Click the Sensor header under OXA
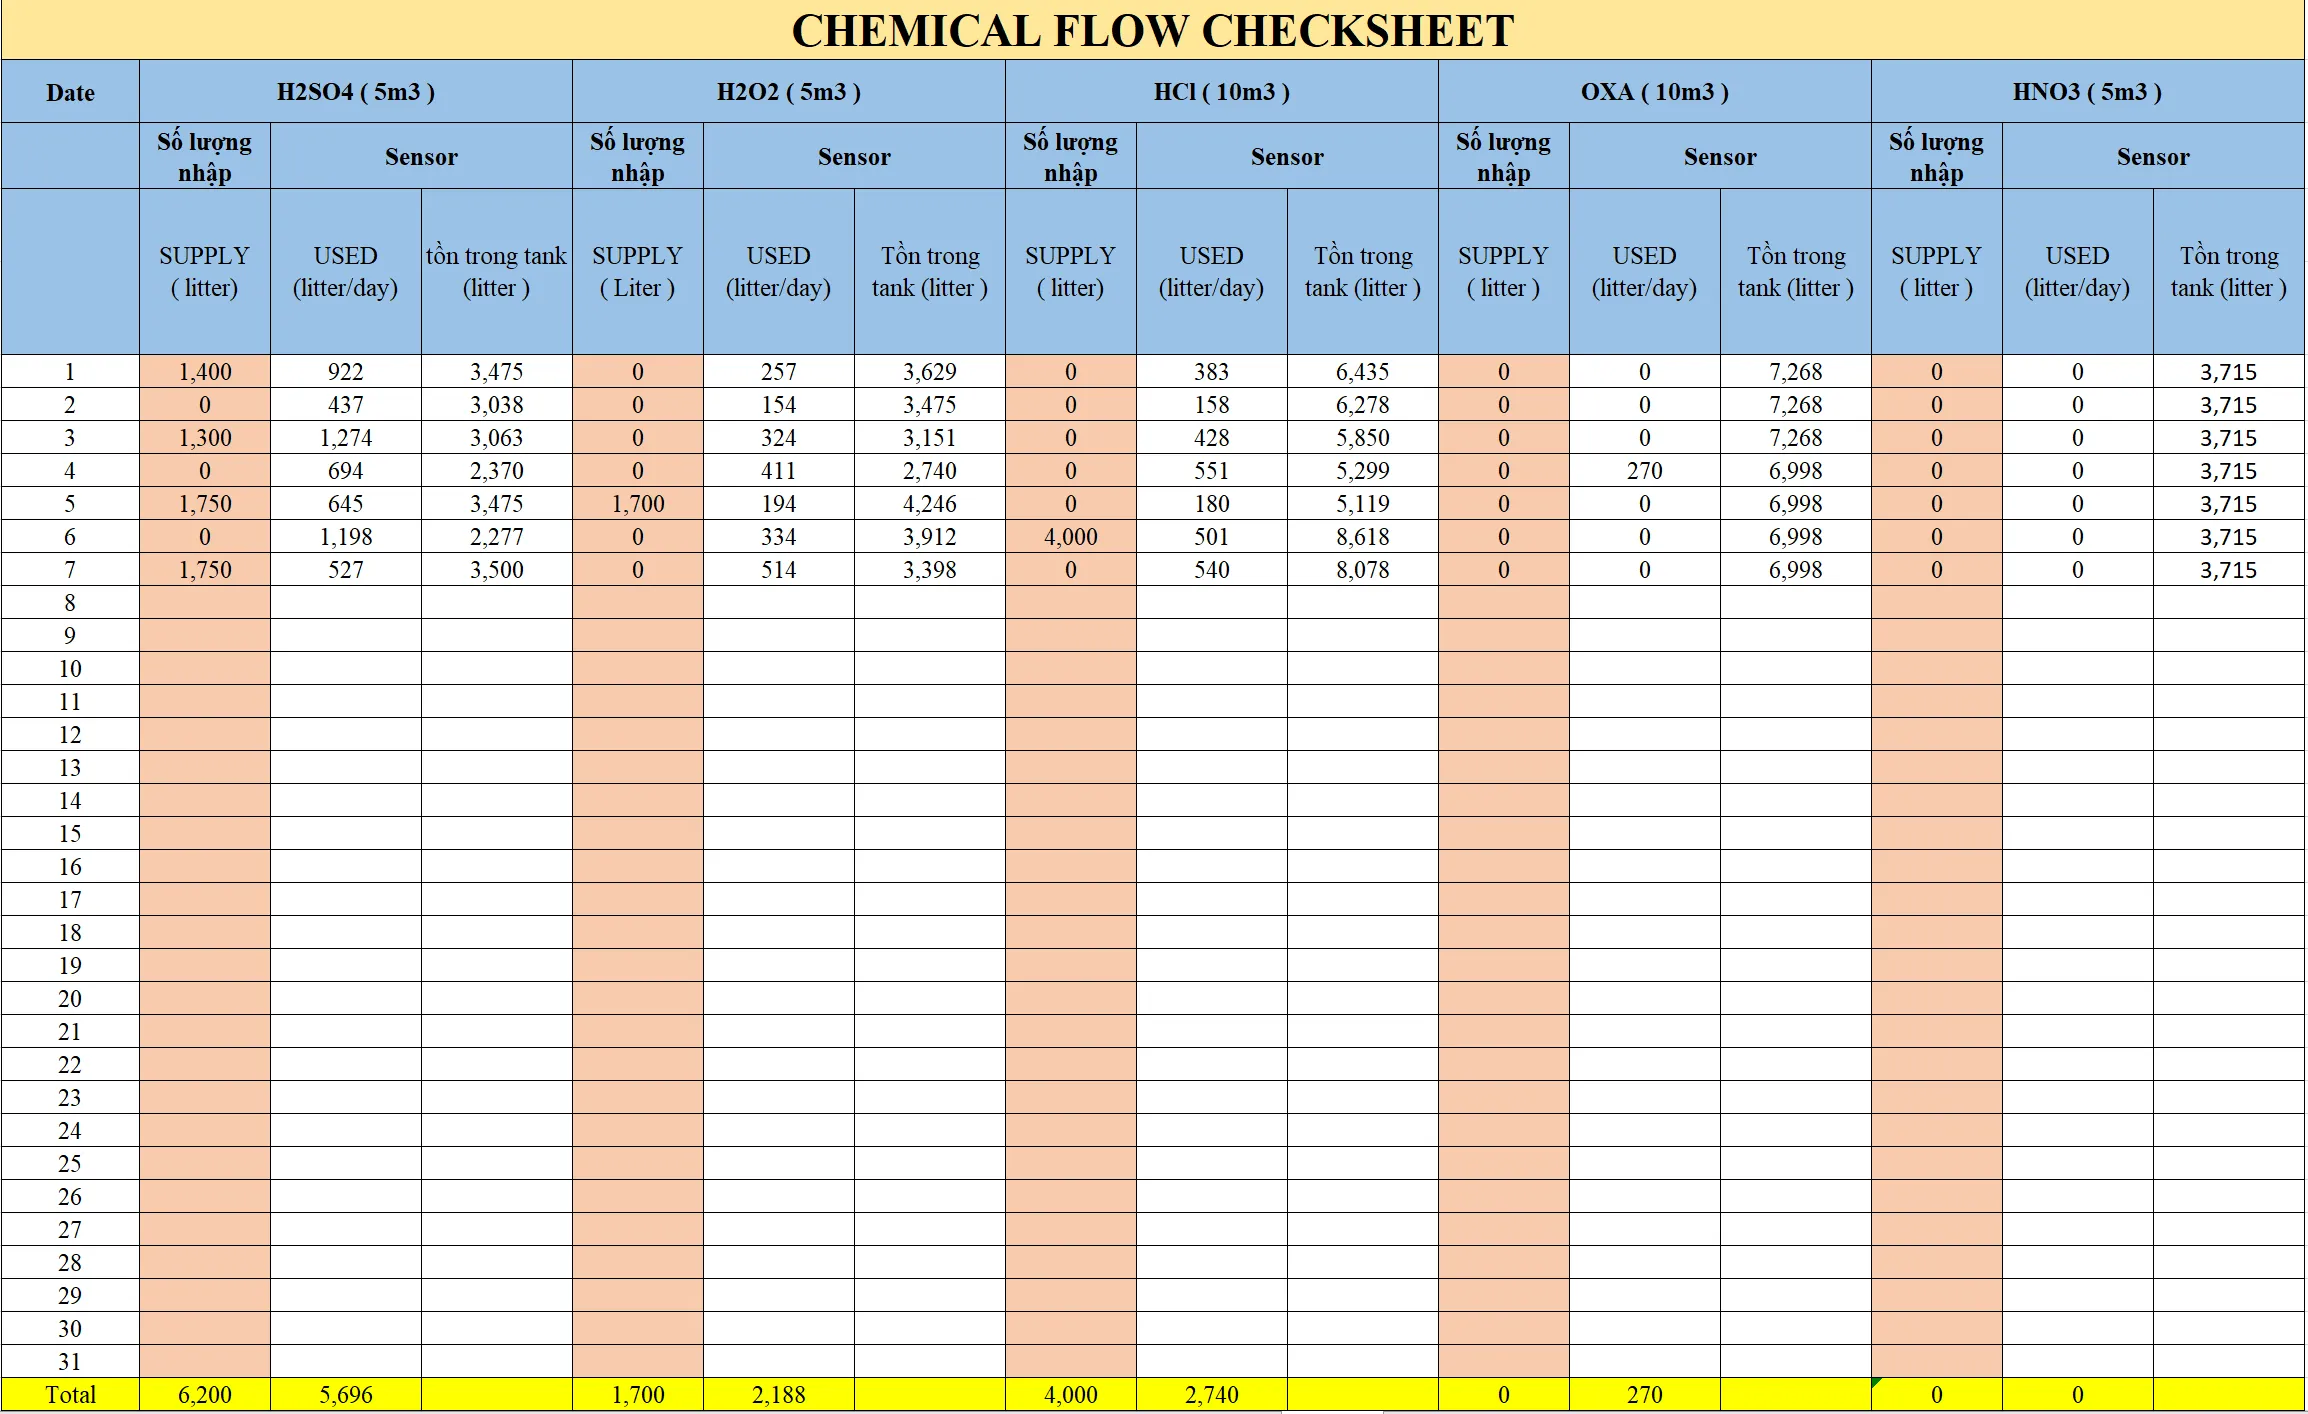 coord(1719,157)
